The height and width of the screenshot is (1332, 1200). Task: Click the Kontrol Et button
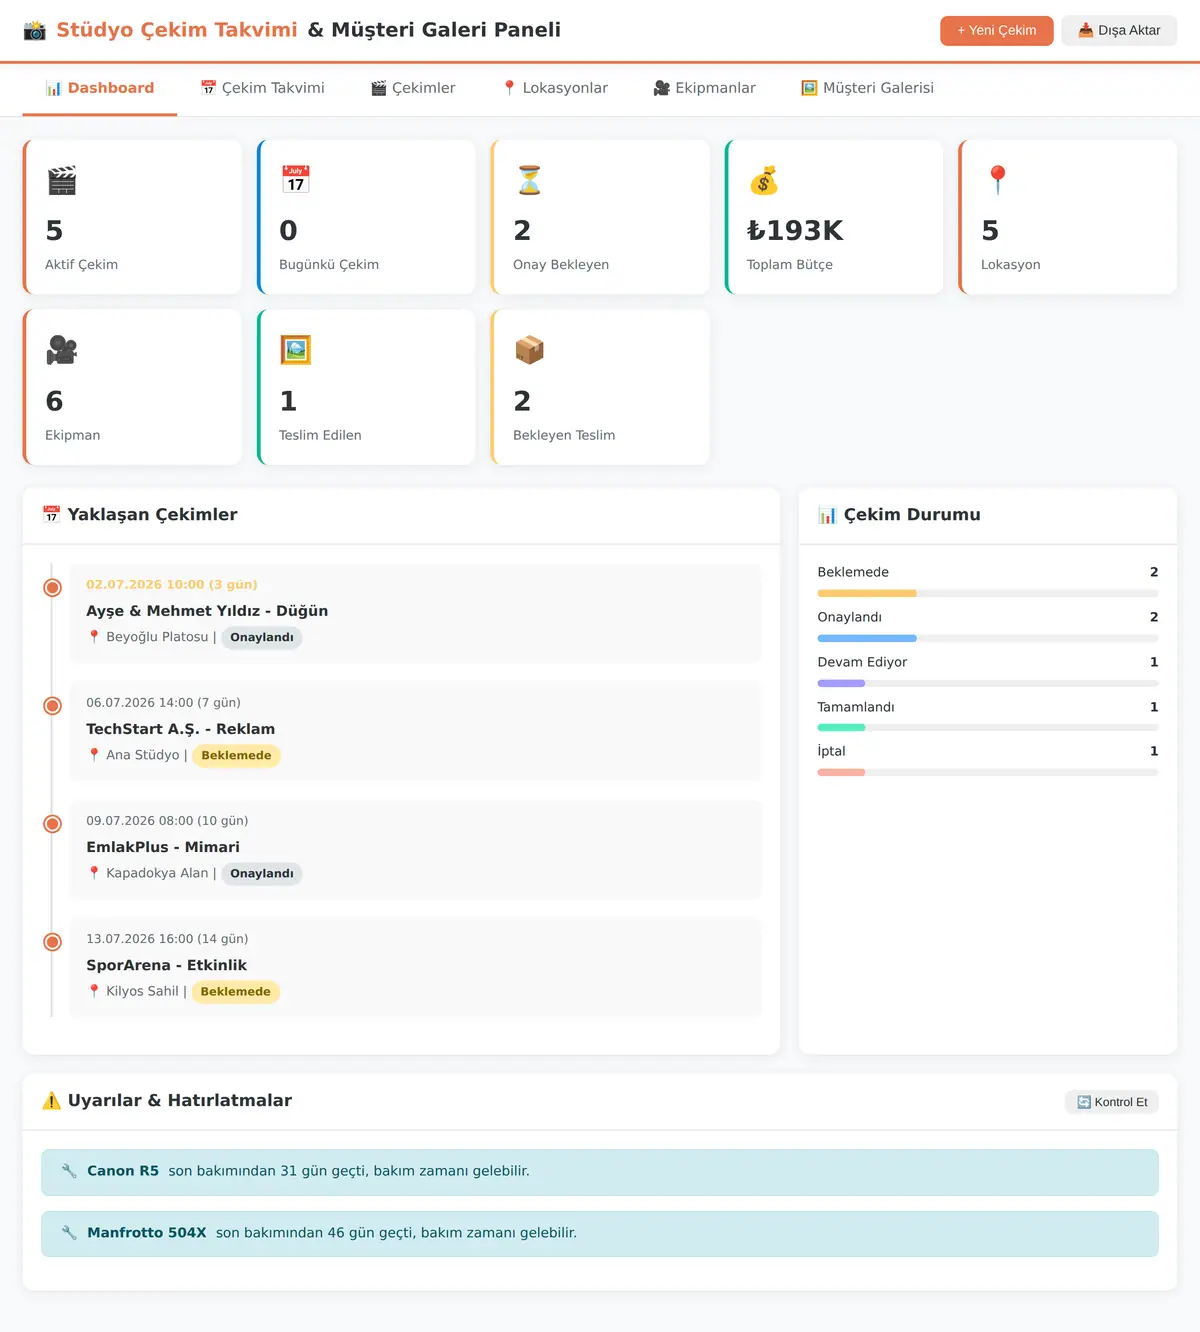click(1112, 1102)
